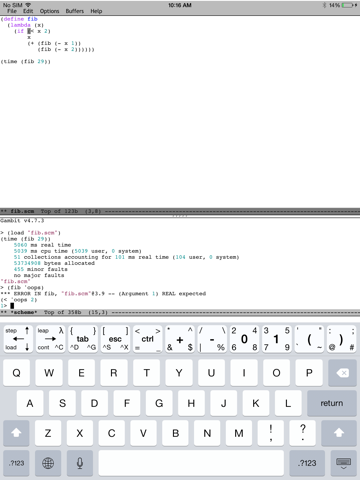Place cursor at the REPL prompt
The width and height of the screenshot is (360, 480).
(x=12, y=306)
